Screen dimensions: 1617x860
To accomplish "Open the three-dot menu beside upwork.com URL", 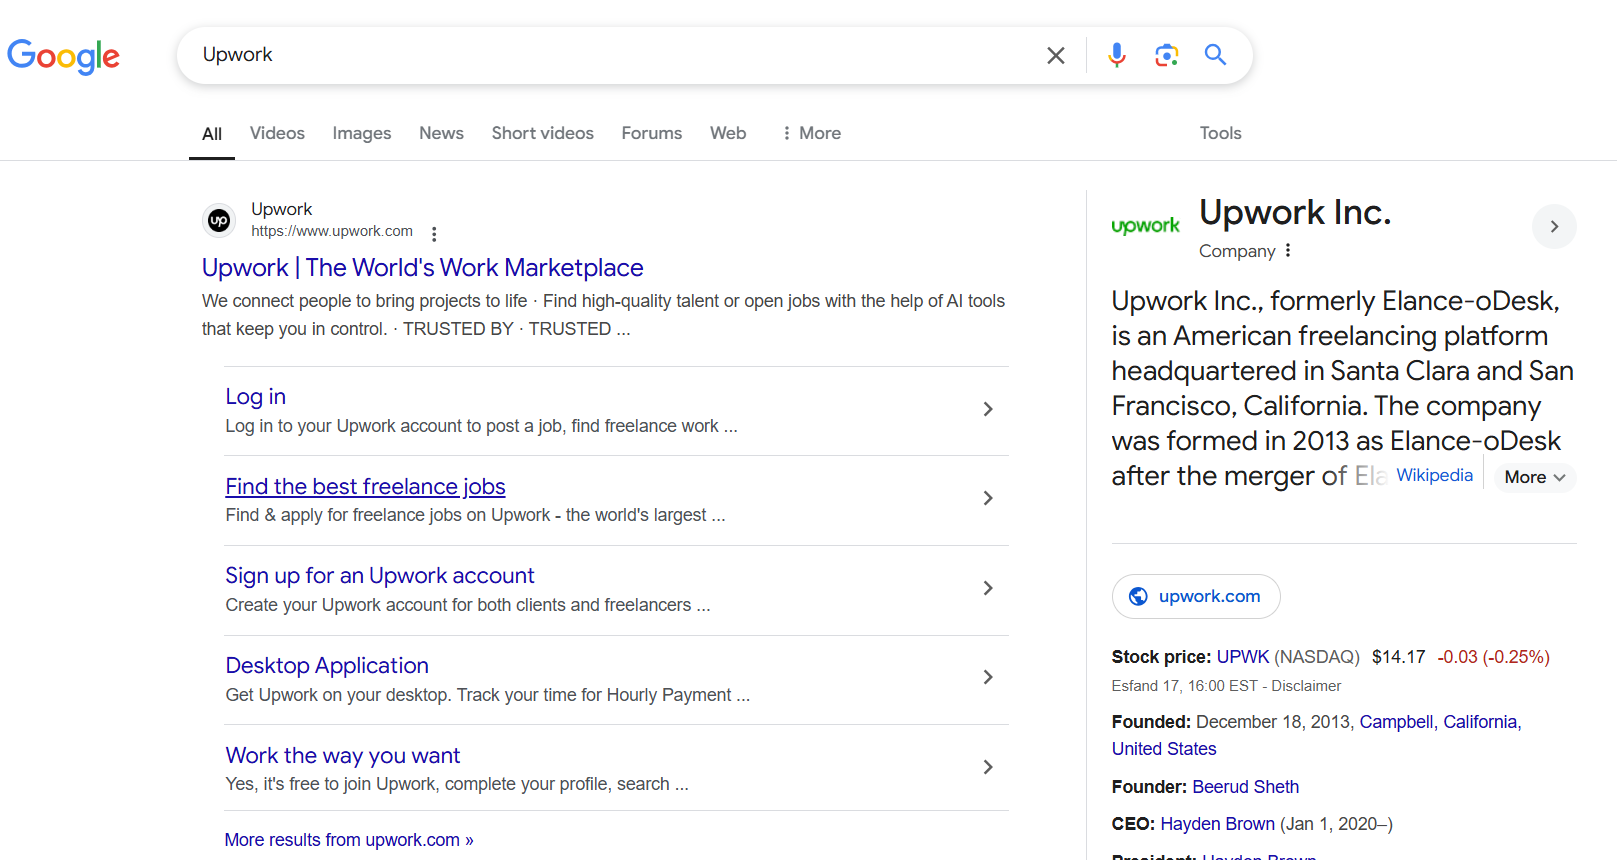I will point(434,234).
